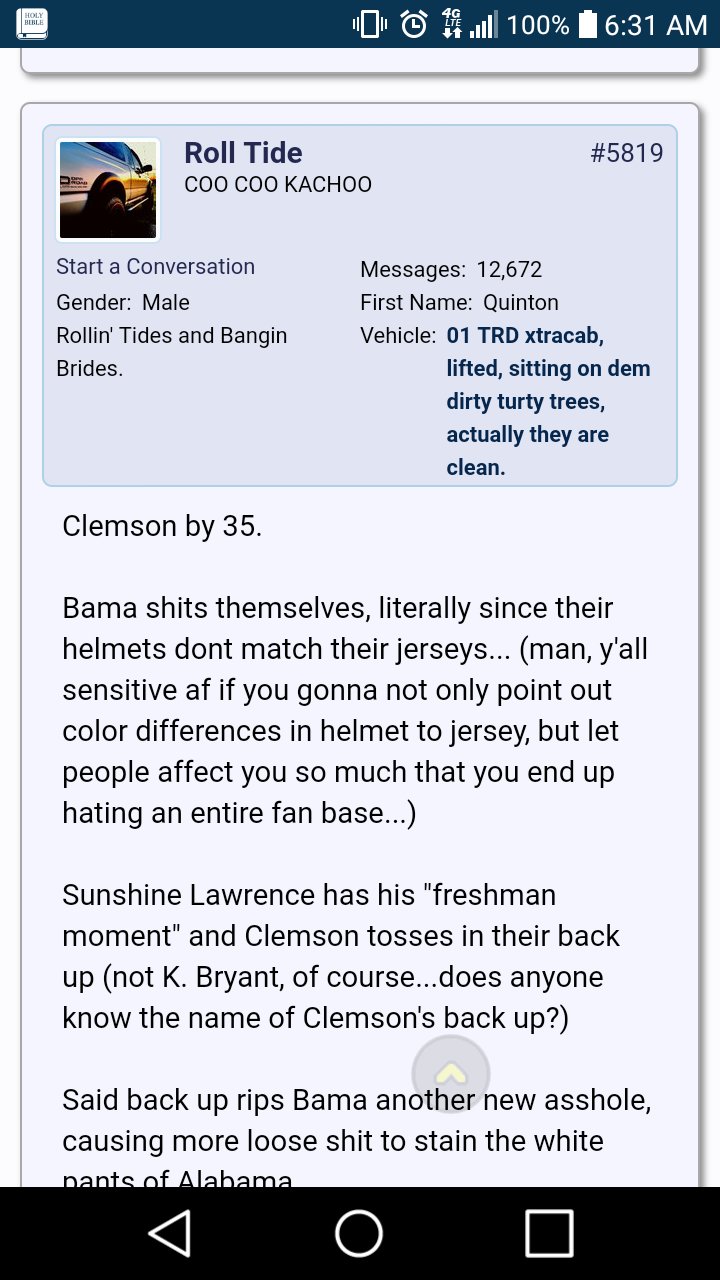Tap the alarm clock status icon

pos(414,24)
